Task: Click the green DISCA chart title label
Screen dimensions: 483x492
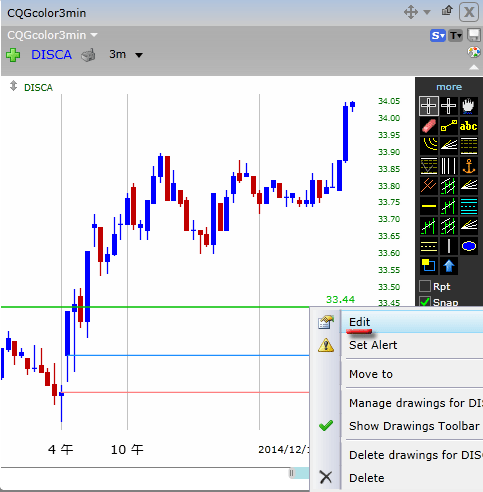Action: pyautogui.click(x=38, y=87)
